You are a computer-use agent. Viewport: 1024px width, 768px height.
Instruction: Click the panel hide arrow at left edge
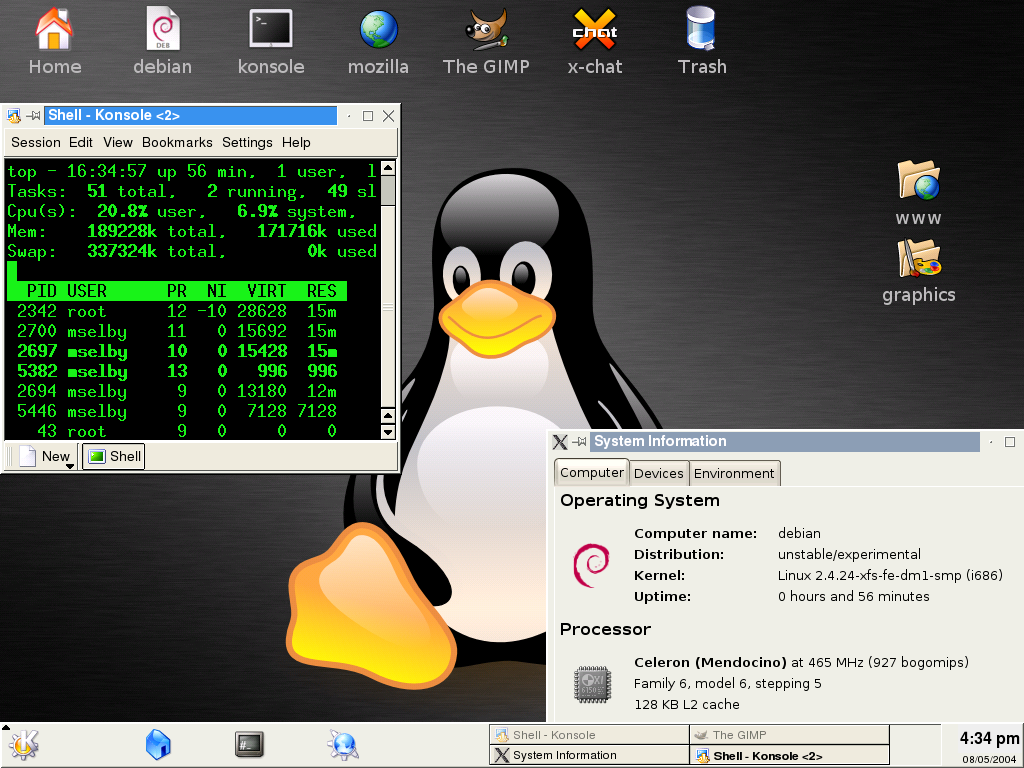(5, 726)
